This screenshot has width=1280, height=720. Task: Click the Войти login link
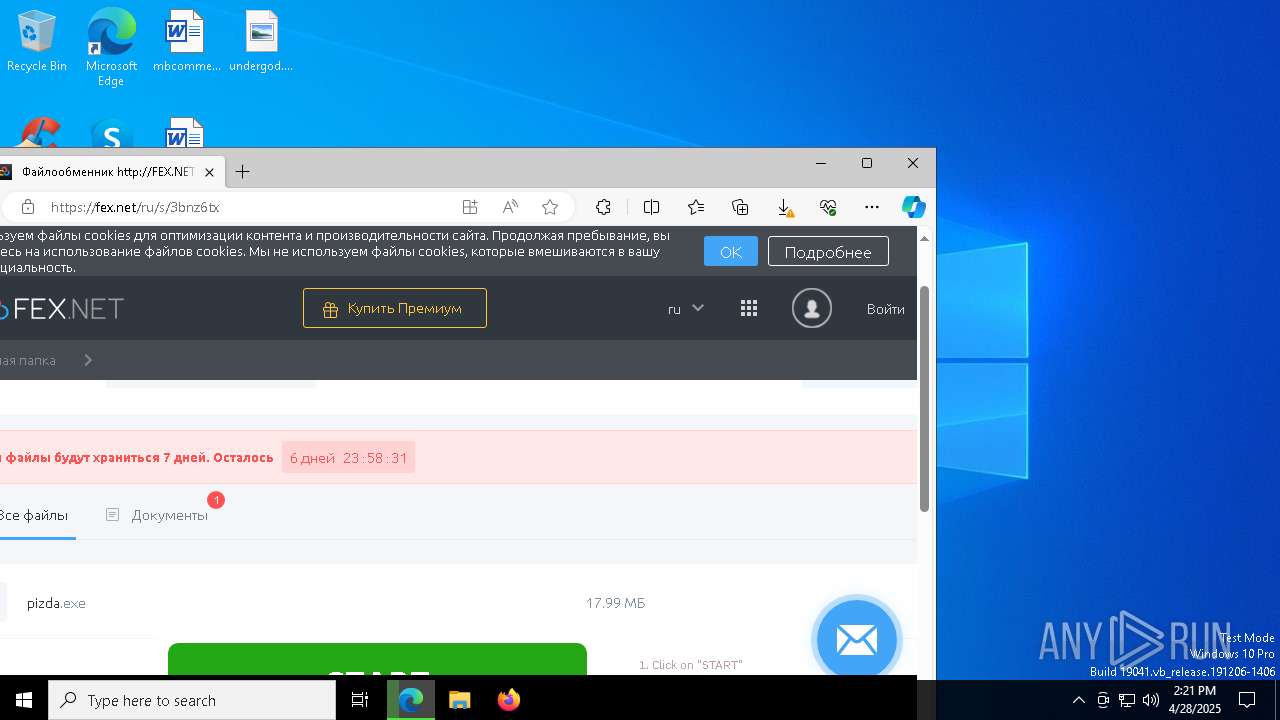tap(886, 309)
